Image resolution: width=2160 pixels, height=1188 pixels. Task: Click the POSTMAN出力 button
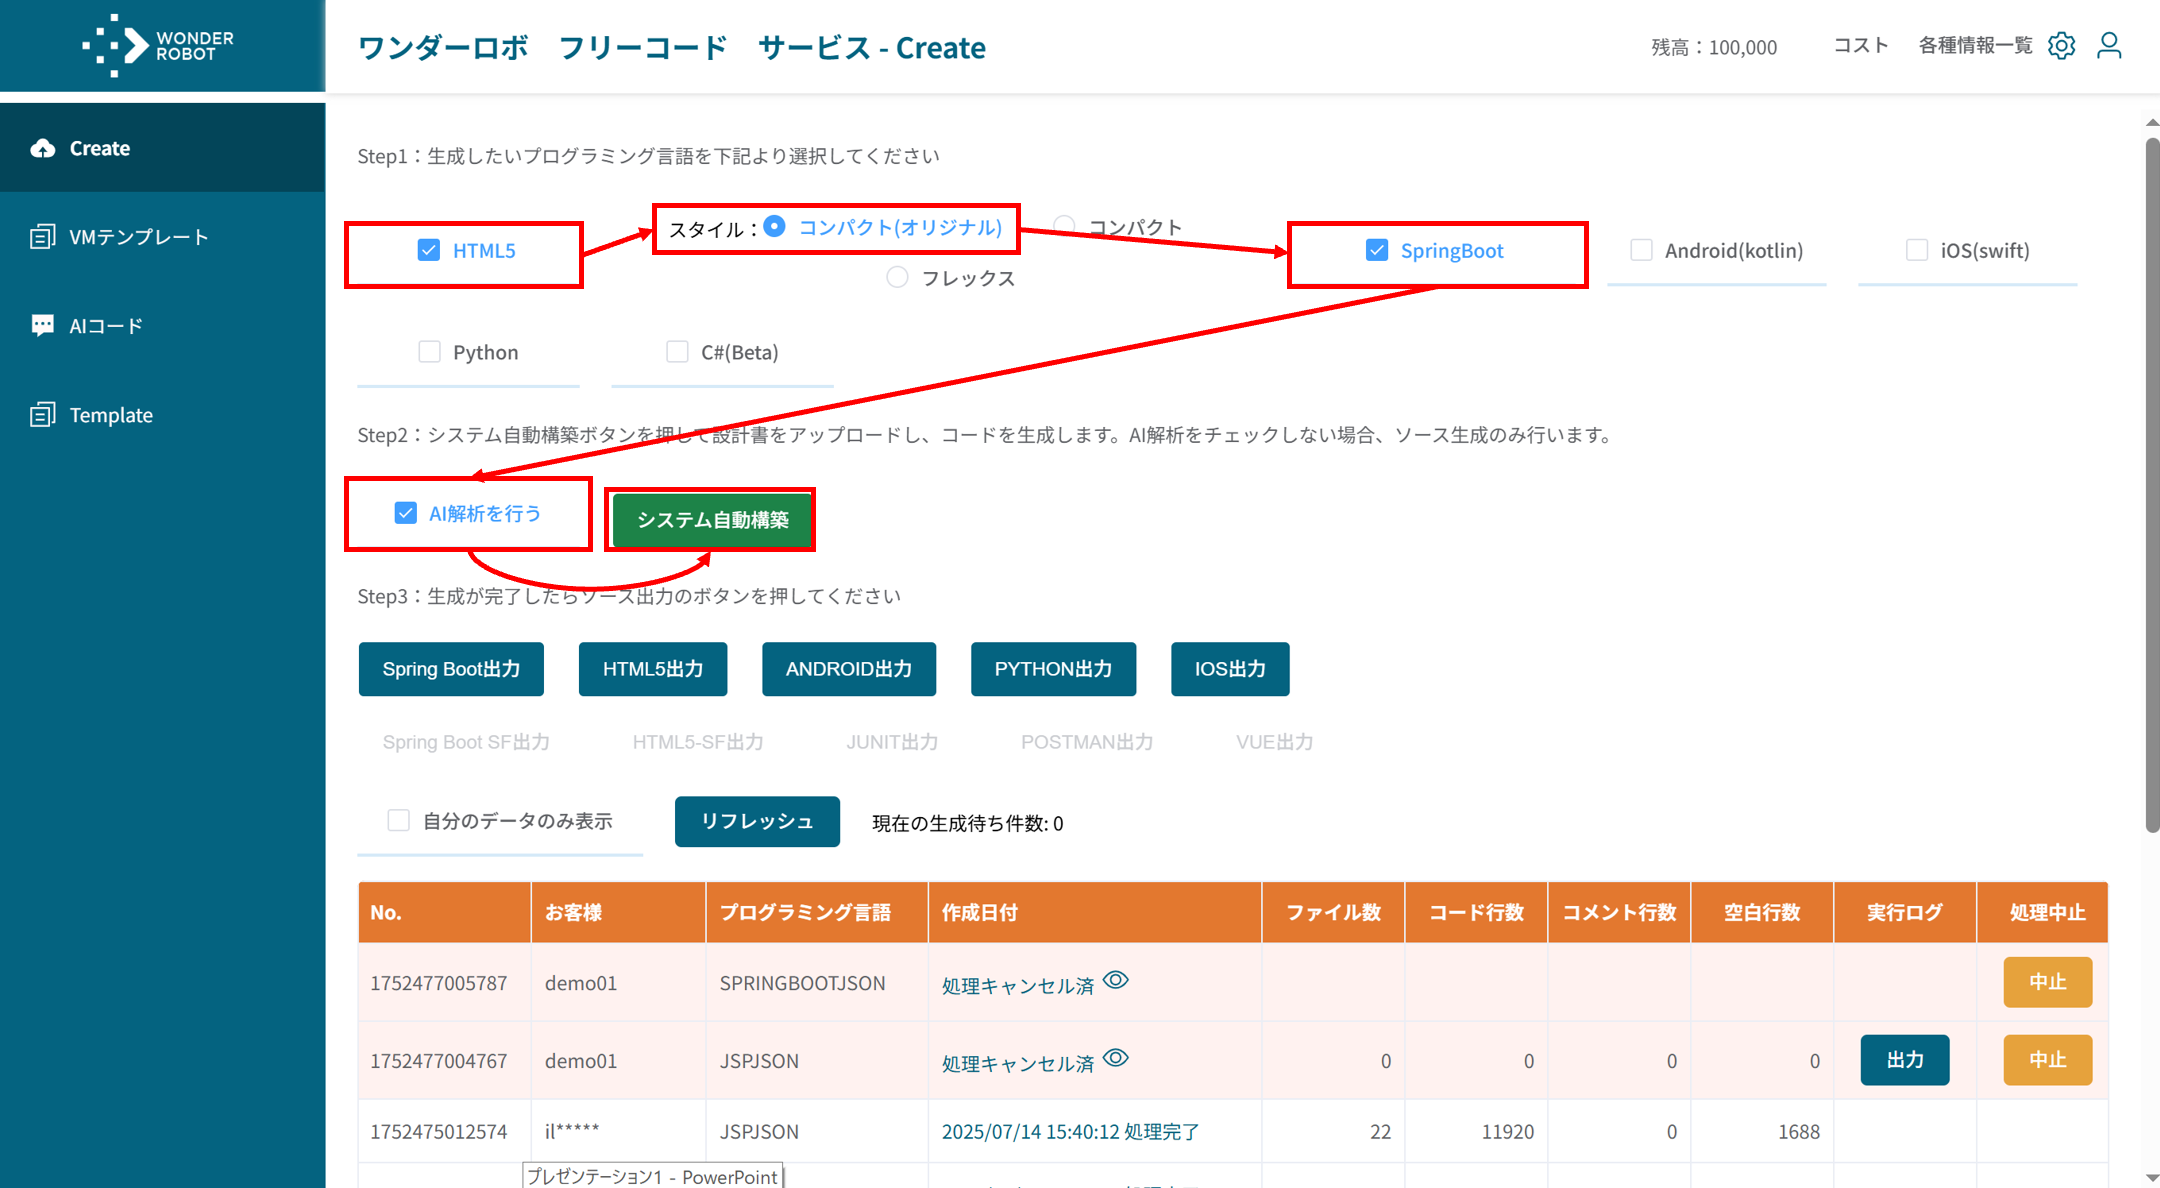point(1087,742)
